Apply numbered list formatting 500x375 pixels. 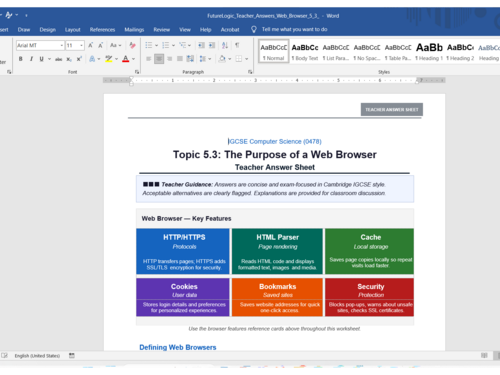(165, 45)
